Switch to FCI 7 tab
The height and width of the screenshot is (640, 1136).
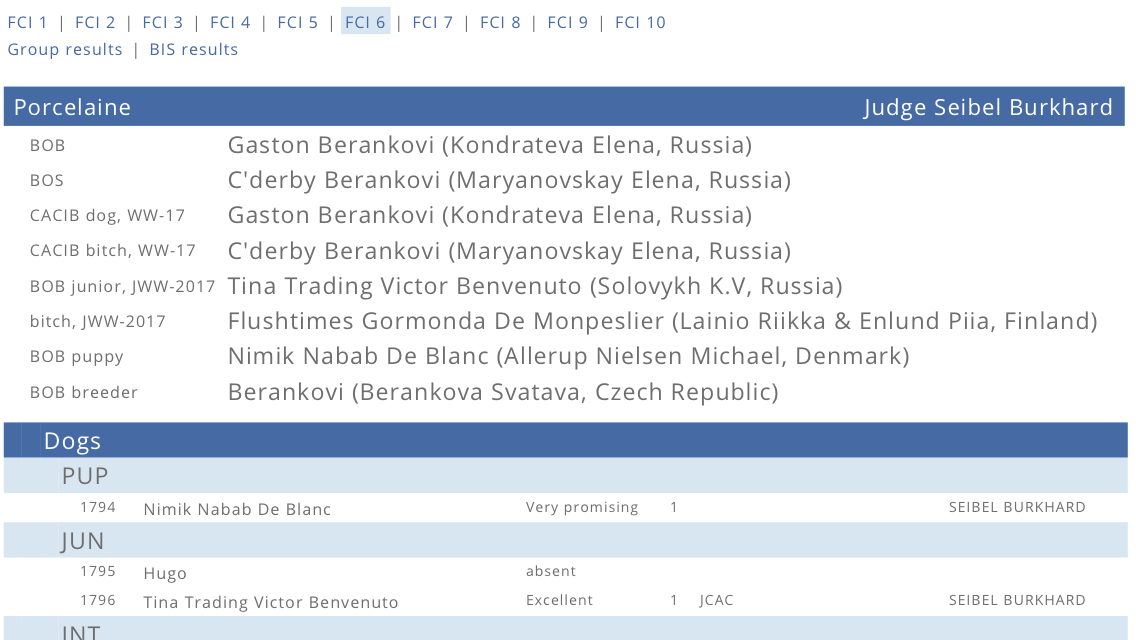[433, 22]
